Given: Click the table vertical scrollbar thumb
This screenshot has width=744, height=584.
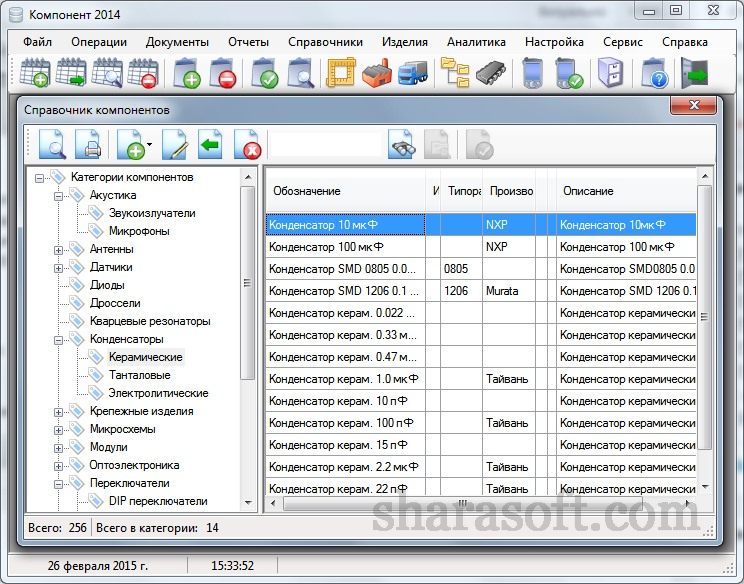Looking at the screenshot, I should tap(704, 317).
